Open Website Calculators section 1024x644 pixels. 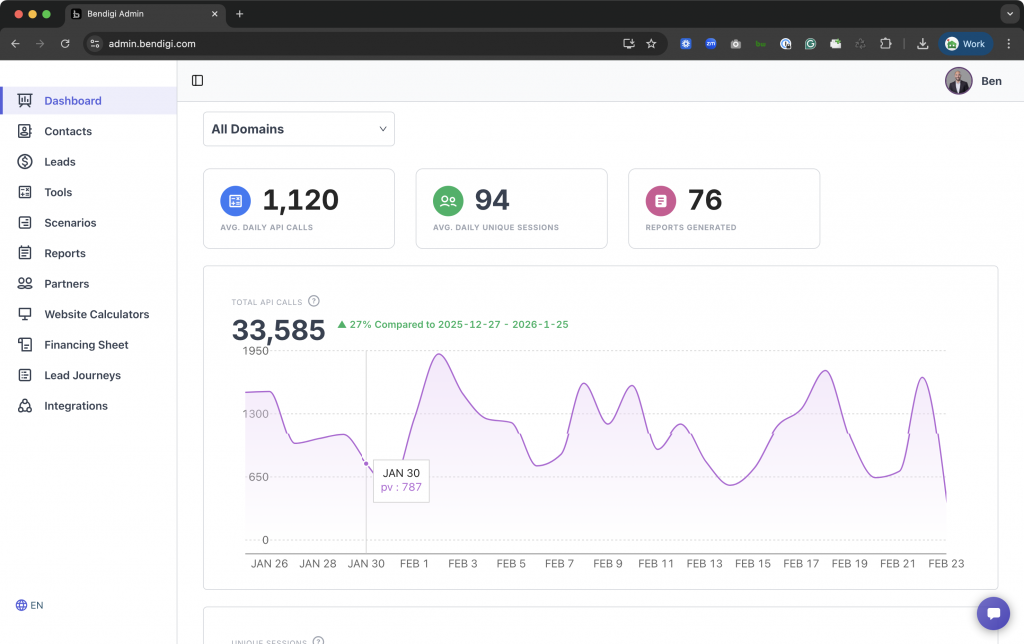click(96, 314)
